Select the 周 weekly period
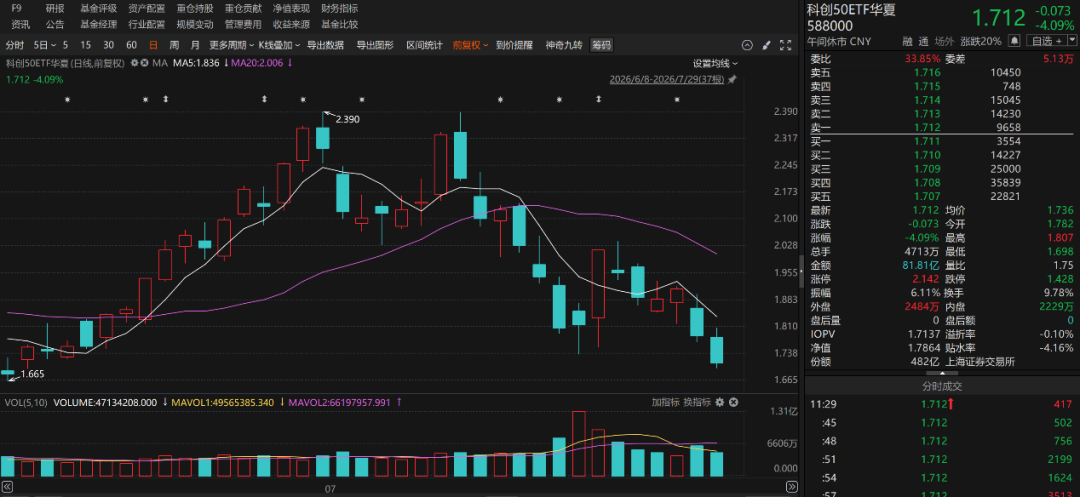 174,45
